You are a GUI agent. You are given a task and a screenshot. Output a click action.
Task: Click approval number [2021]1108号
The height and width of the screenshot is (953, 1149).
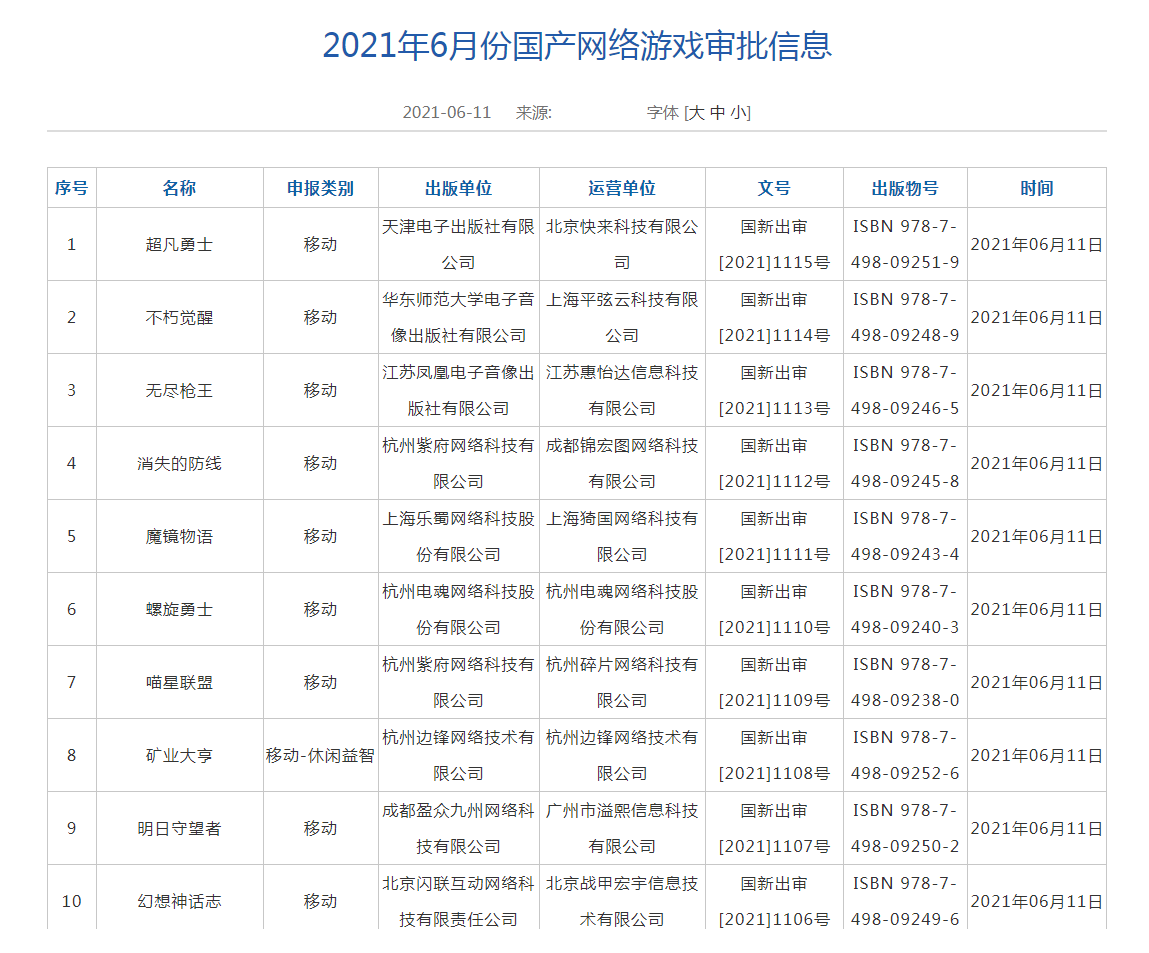point(774,773)
